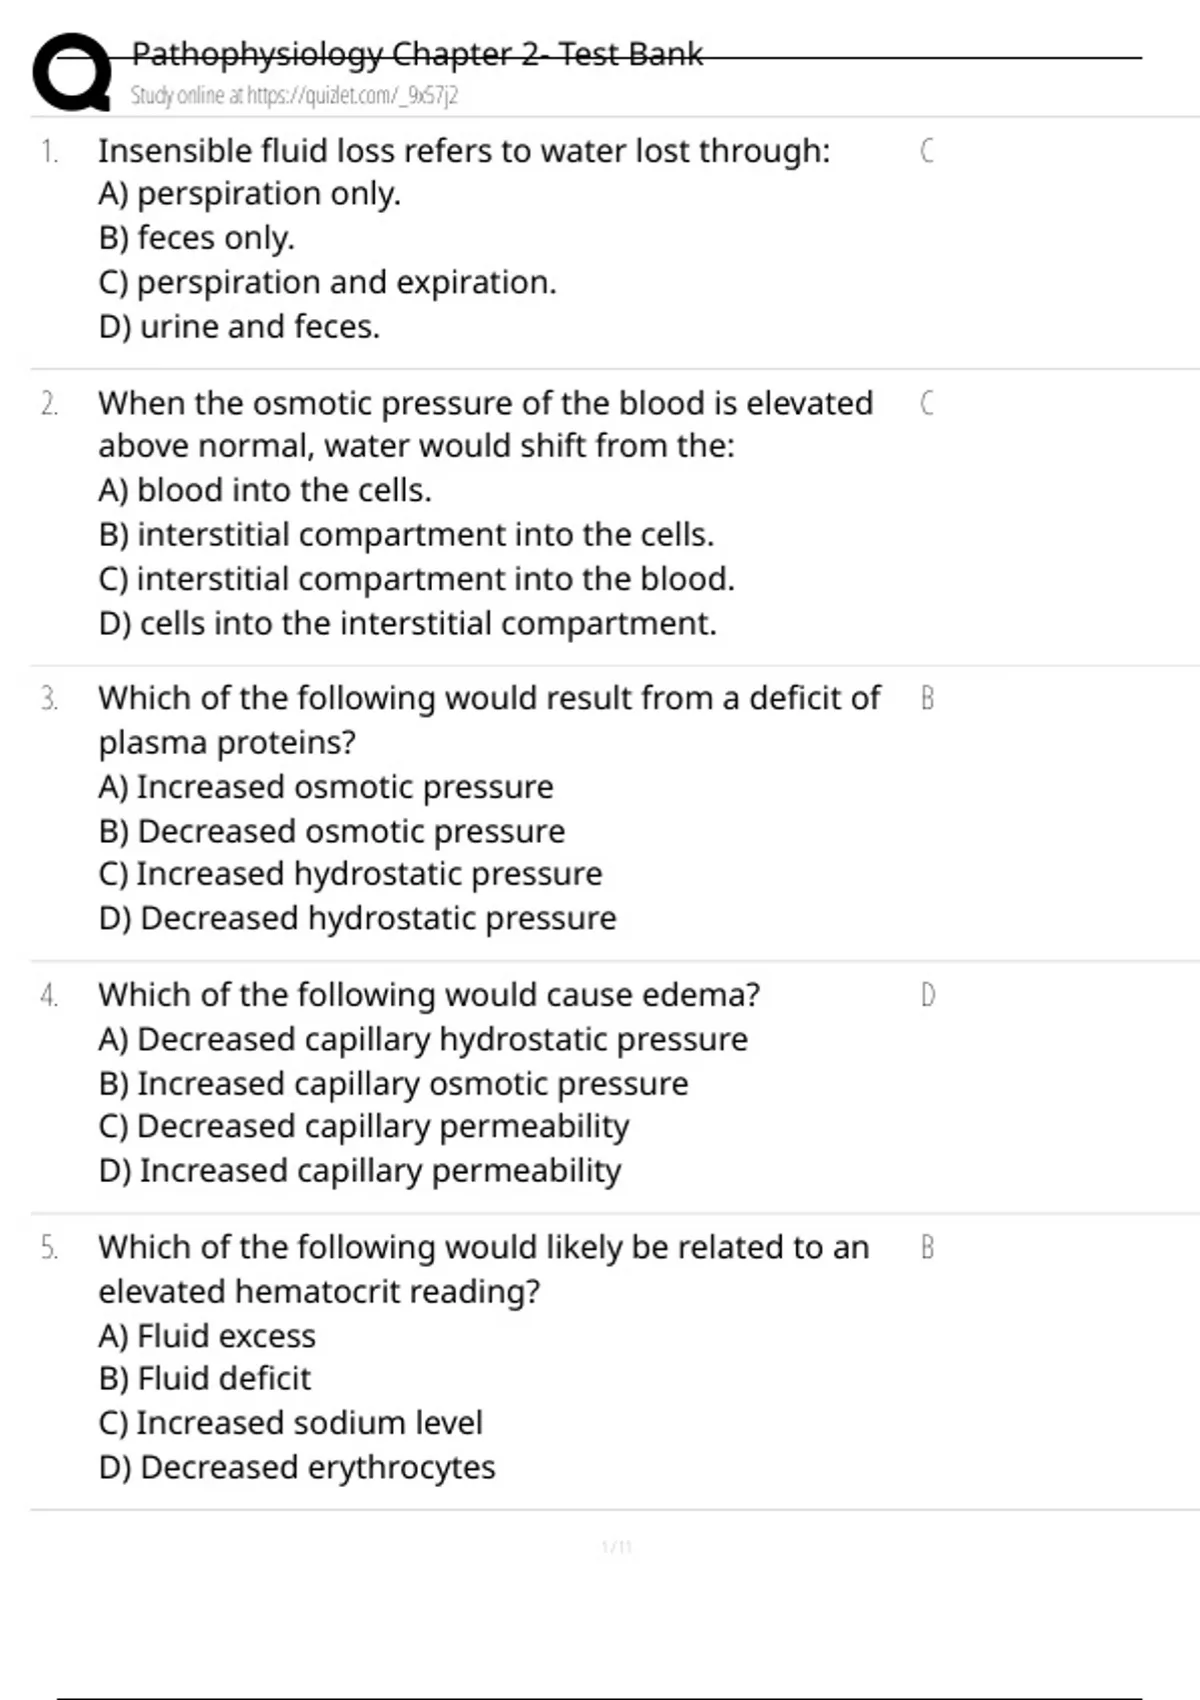Select option A blood into the cells

pos(265,491)
